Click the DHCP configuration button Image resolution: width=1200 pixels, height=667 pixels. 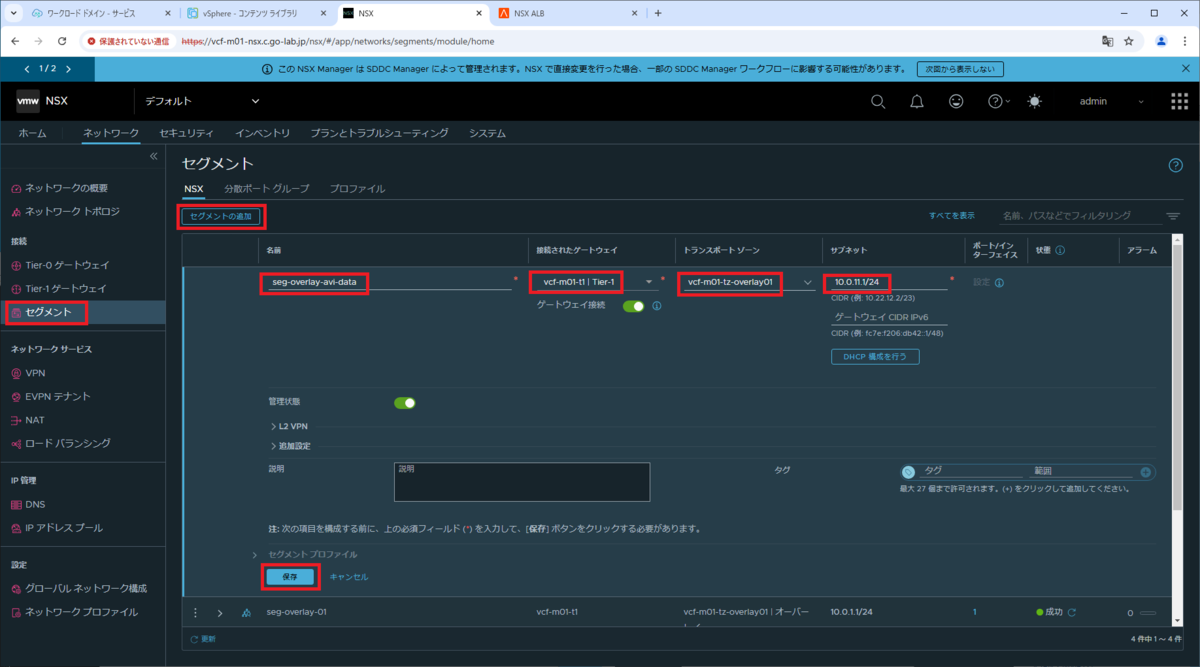pyautogui.click(x=875, y=356)
